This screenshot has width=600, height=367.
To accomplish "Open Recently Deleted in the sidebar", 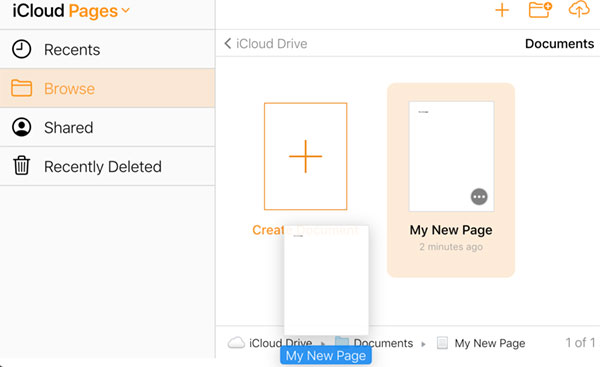I will click(108, 166).
